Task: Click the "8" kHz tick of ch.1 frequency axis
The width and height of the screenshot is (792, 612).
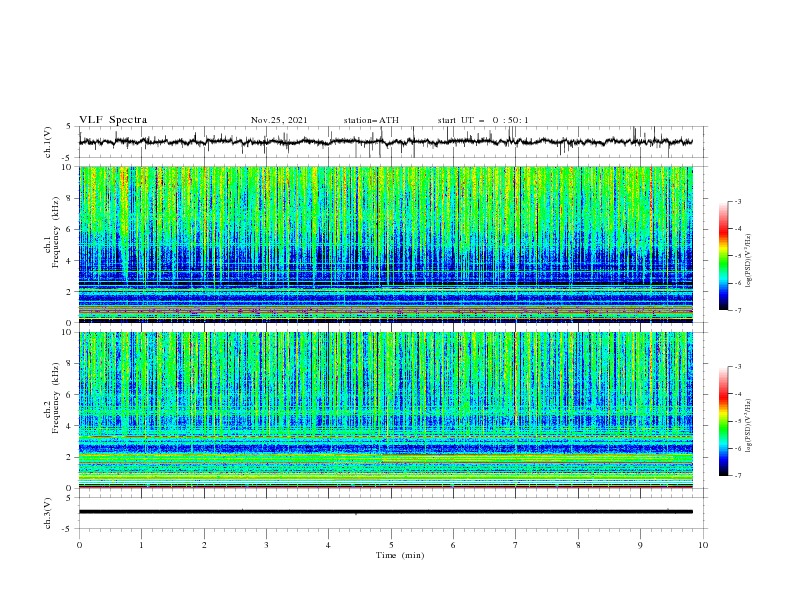Action: [69, 198]
